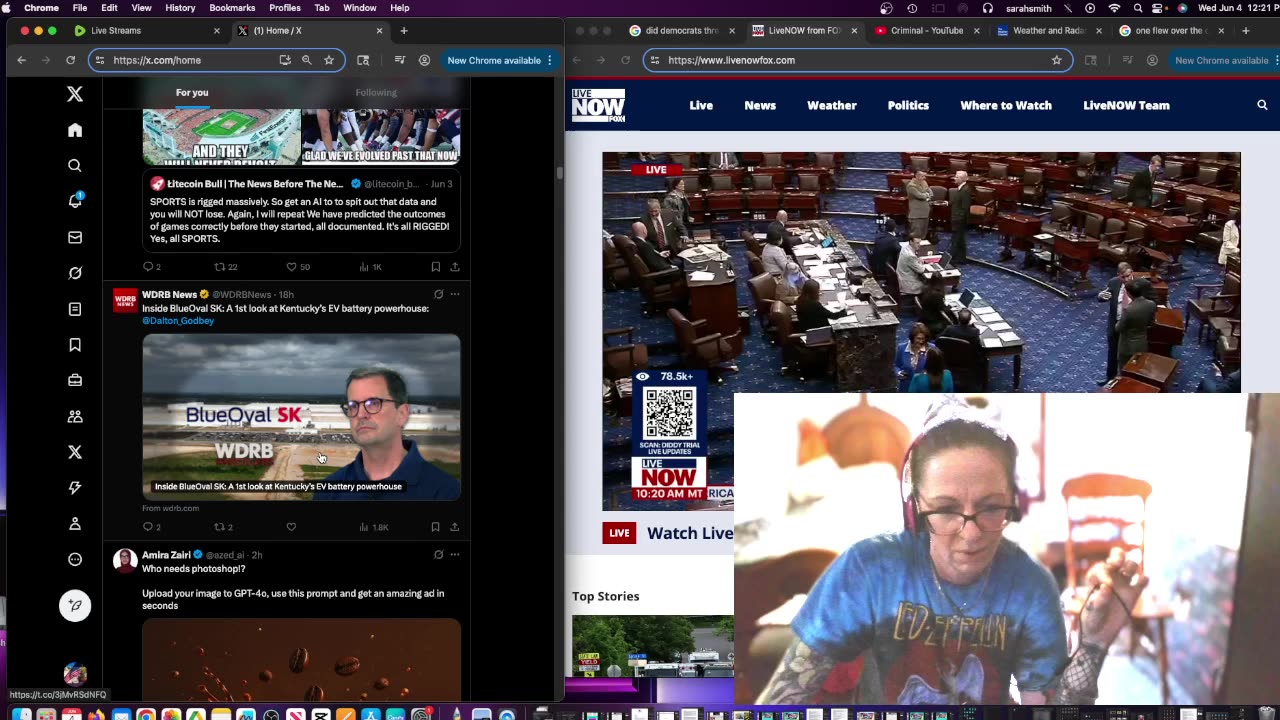Screen dimensions: 1280x720
Task: Like the WDRB News BlueOval post
Action: (x=291, y=527)
